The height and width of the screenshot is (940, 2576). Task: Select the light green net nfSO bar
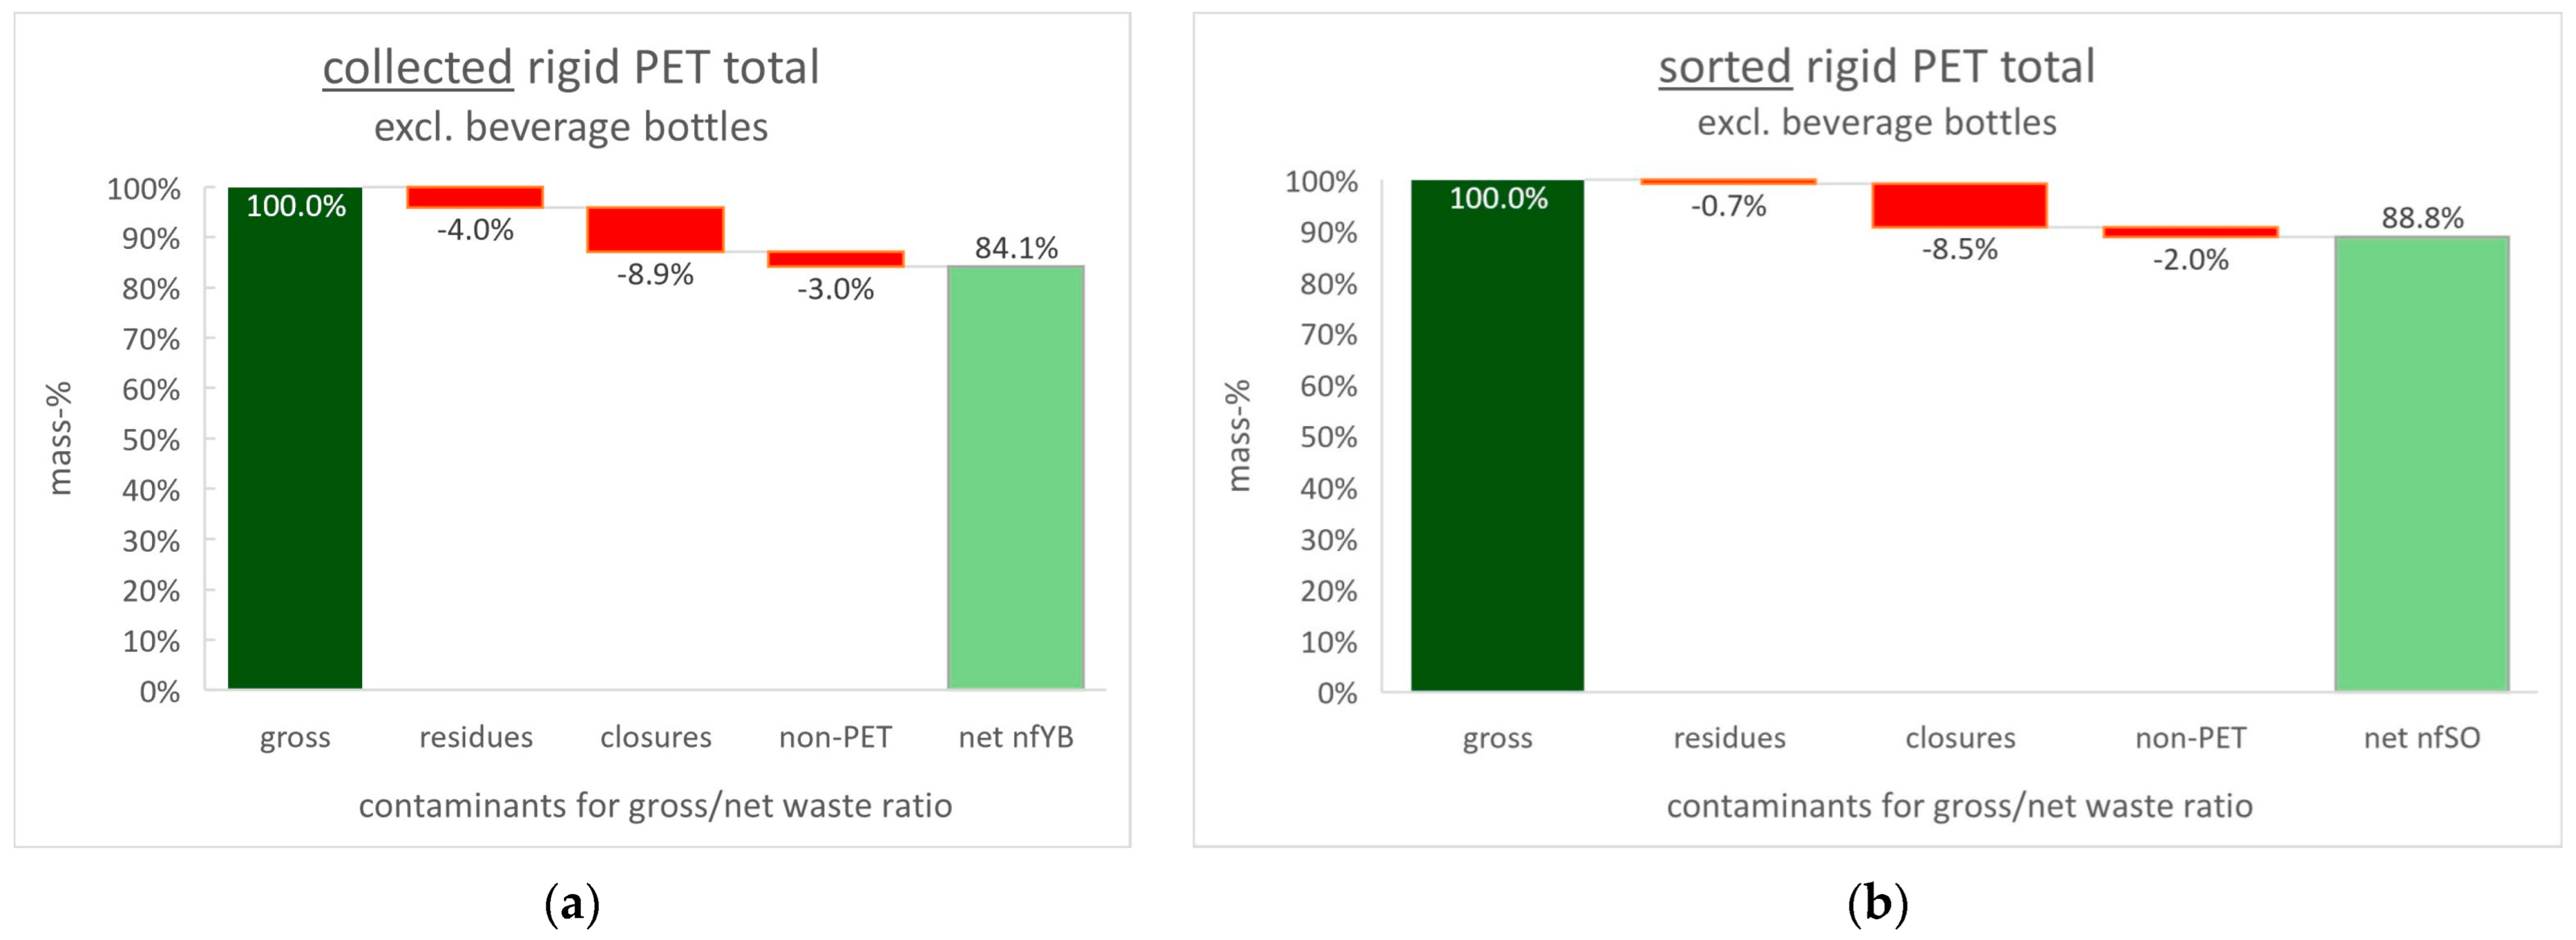(2421, 464)
